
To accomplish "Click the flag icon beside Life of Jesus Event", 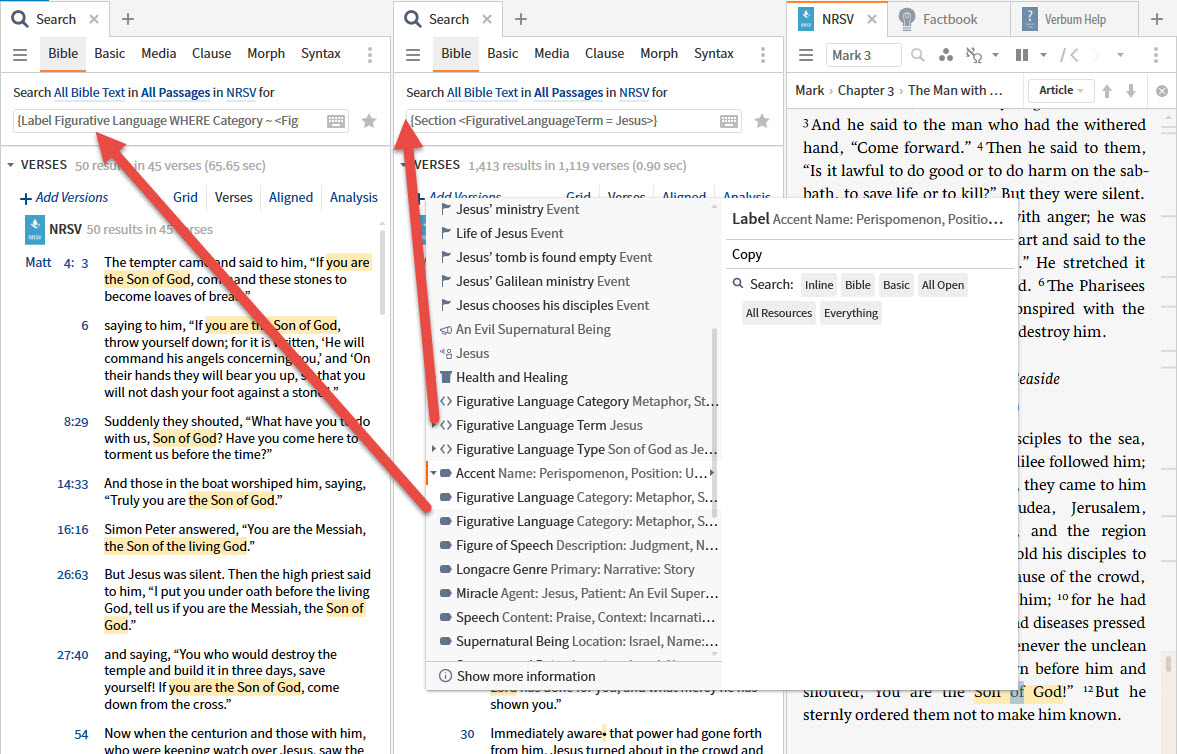I will [446, 234].
